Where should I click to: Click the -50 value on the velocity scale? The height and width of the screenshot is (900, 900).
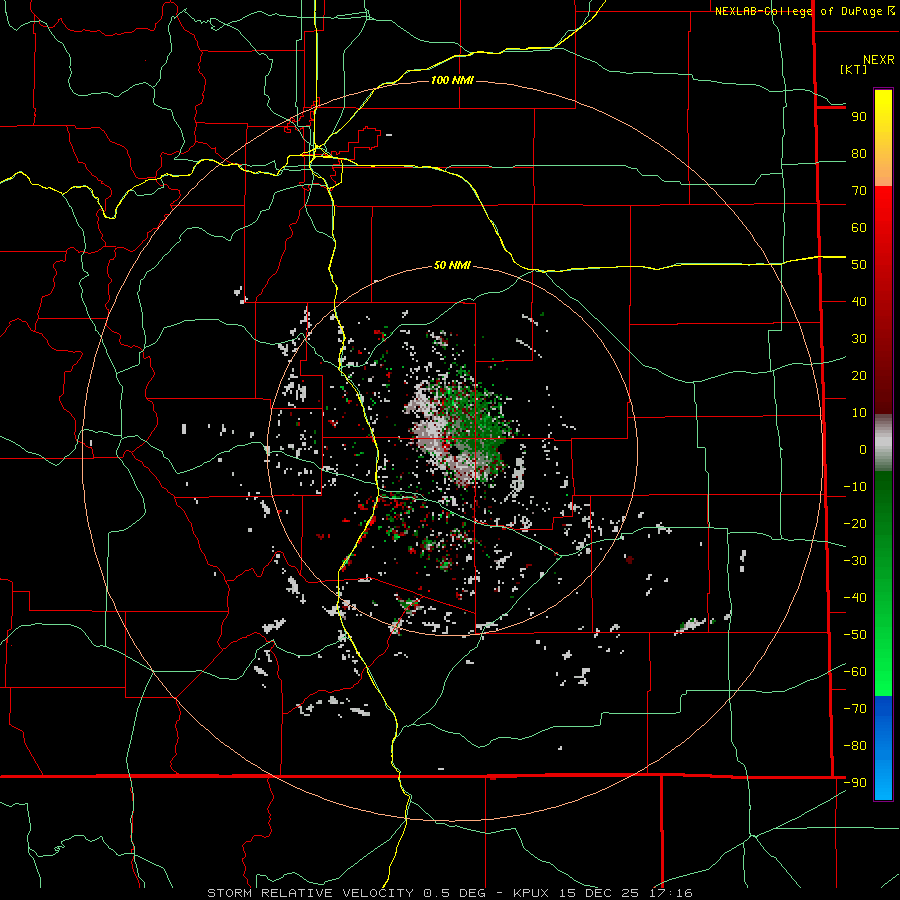tap(855, 635)
